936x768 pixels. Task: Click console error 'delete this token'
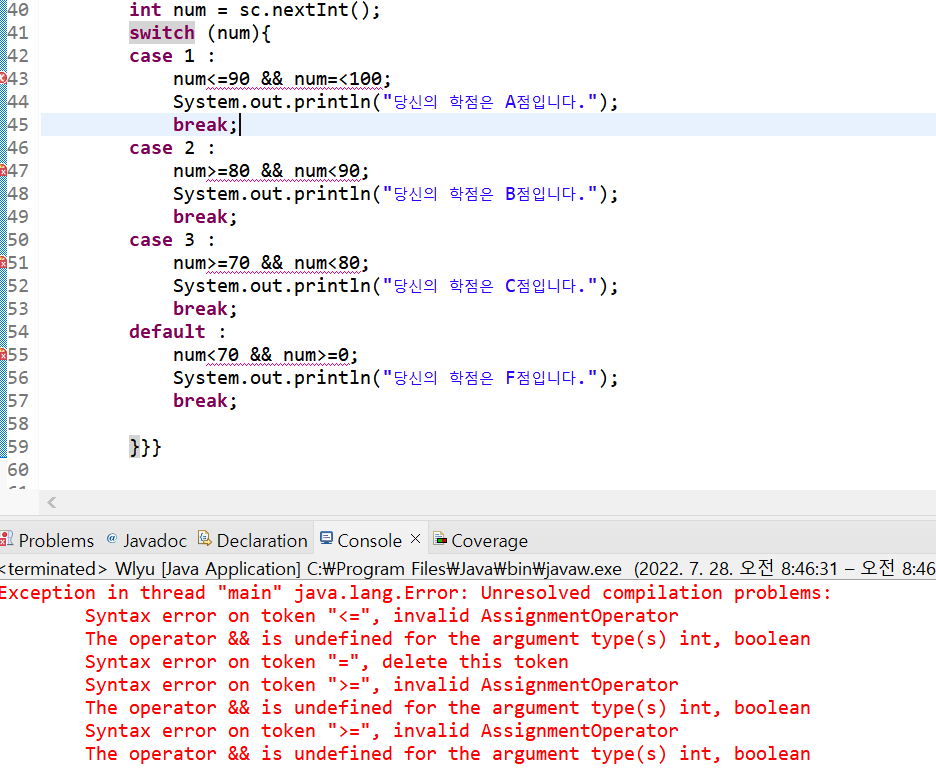coord(327,662)
